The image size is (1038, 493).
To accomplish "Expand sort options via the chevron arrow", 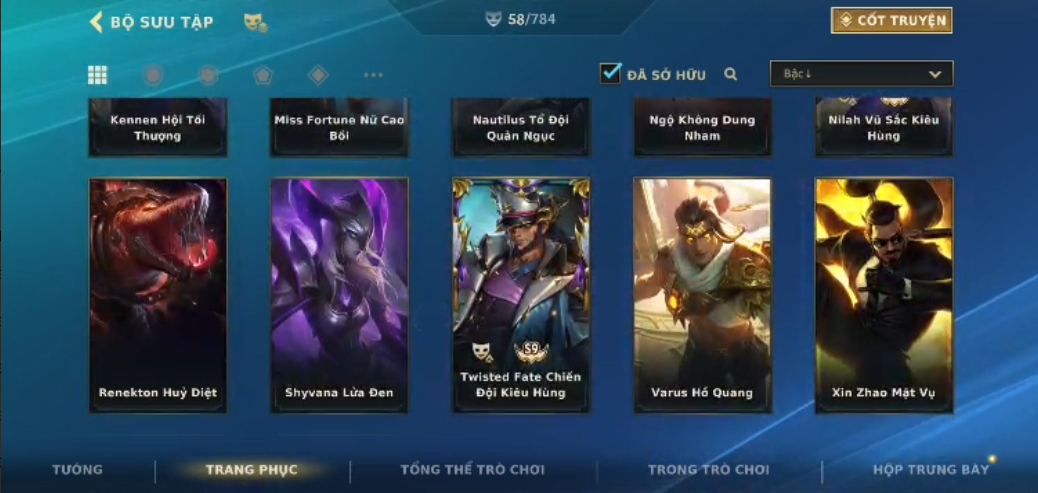I will point(935,75).
